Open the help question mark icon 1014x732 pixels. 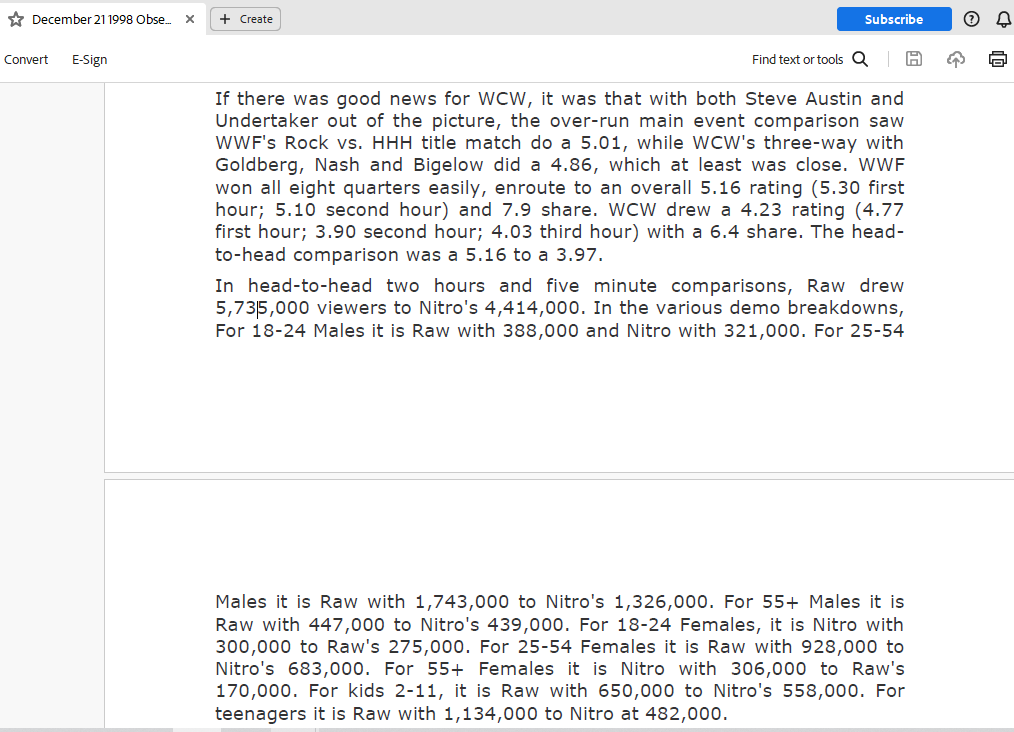(971, 19)
